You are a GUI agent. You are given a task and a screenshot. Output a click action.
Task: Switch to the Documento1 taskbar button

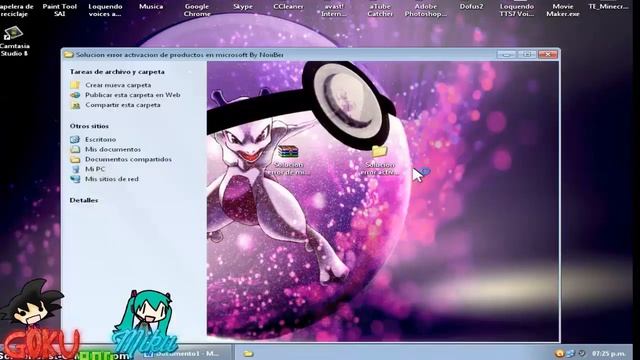(x=184, y=353)
